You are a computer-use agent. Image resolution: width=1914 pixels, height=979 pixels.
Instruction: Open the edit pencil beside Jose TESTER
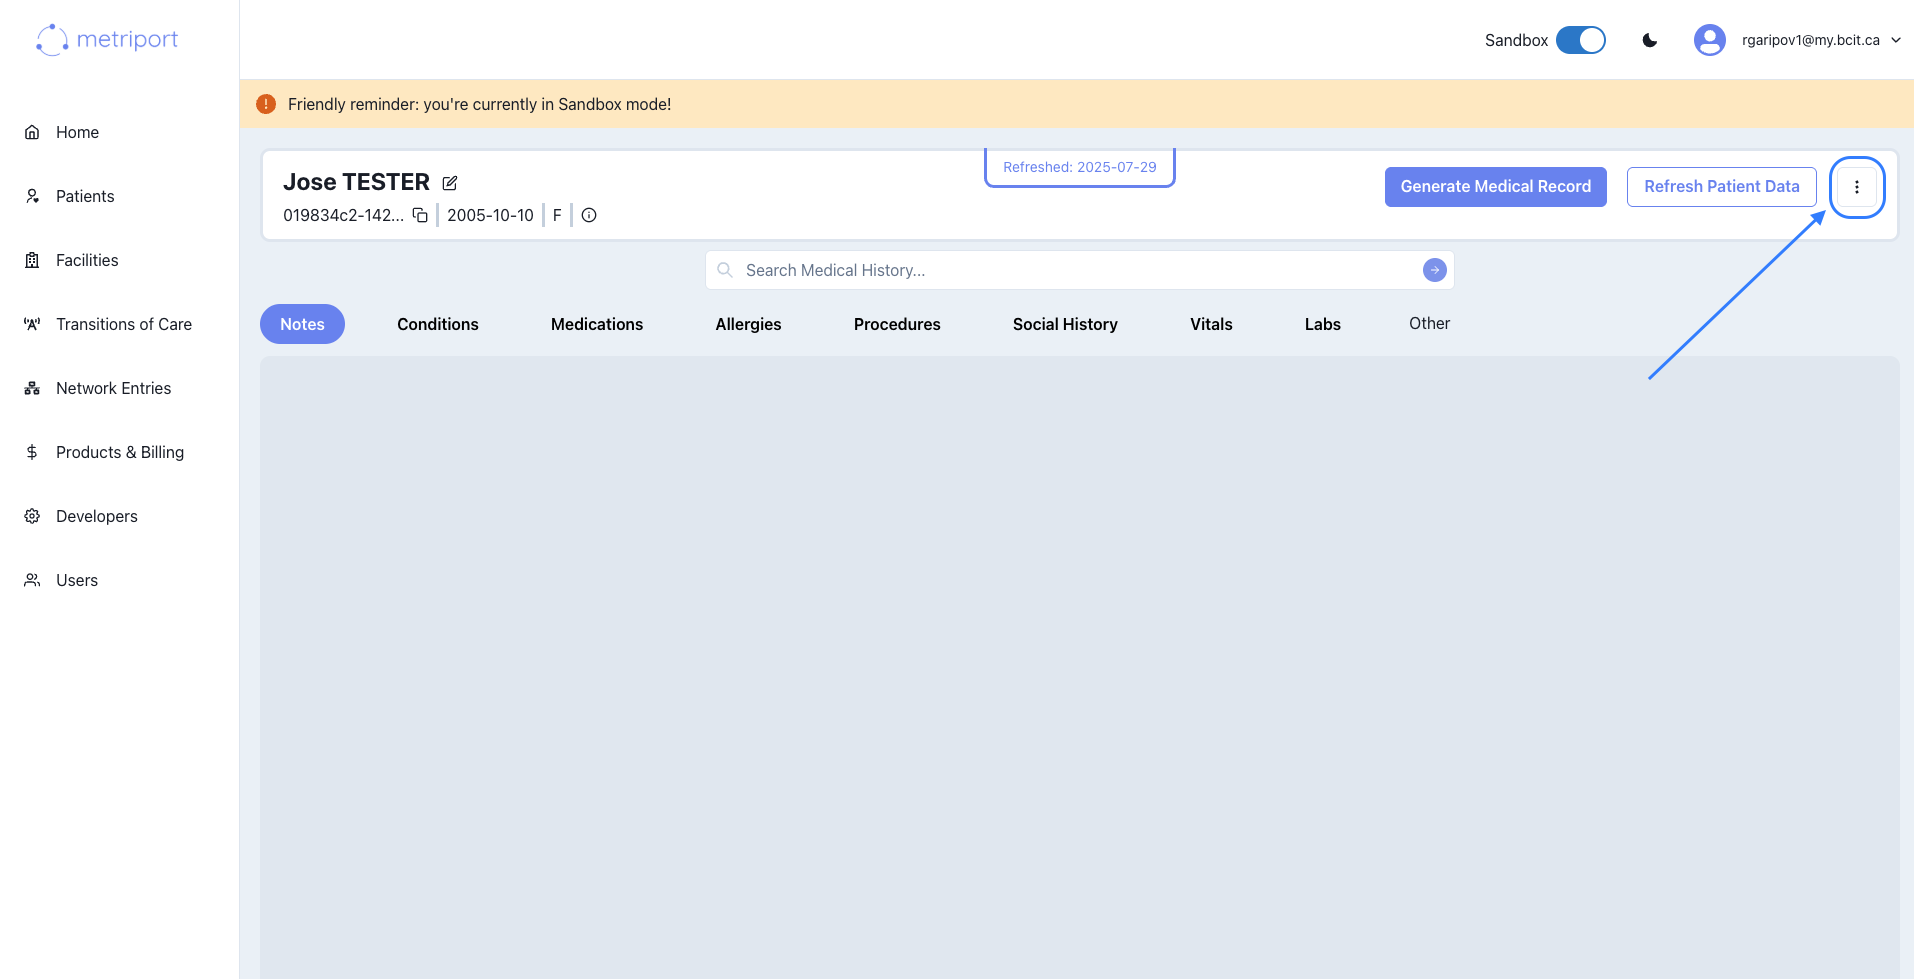pos(449,183)
